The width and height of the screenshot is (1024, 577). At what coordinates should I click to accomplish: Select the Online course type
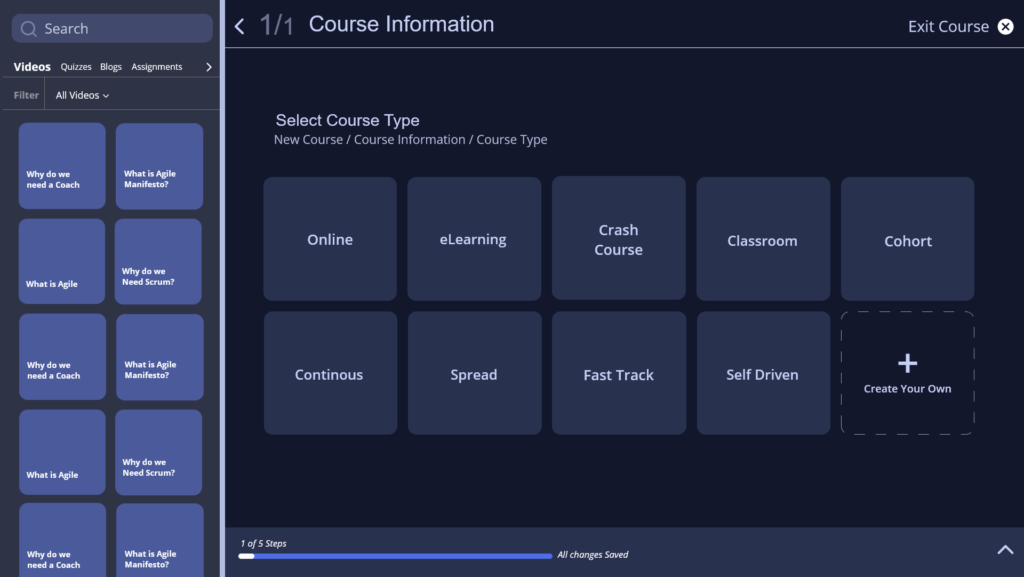click(330, 239)
